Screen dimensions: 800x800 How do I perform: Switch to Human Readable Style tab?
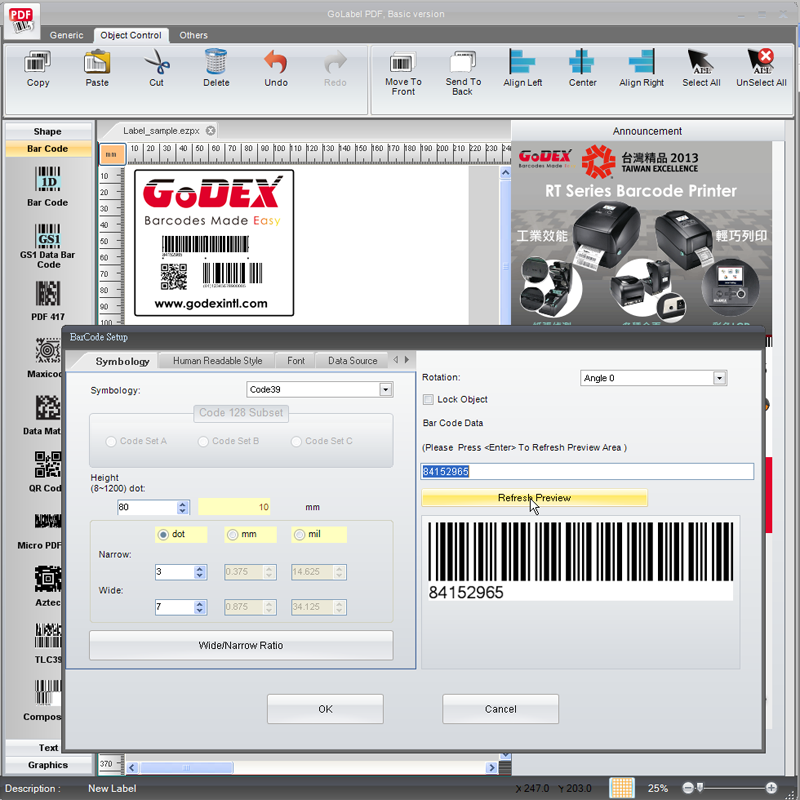click(217, 361)
